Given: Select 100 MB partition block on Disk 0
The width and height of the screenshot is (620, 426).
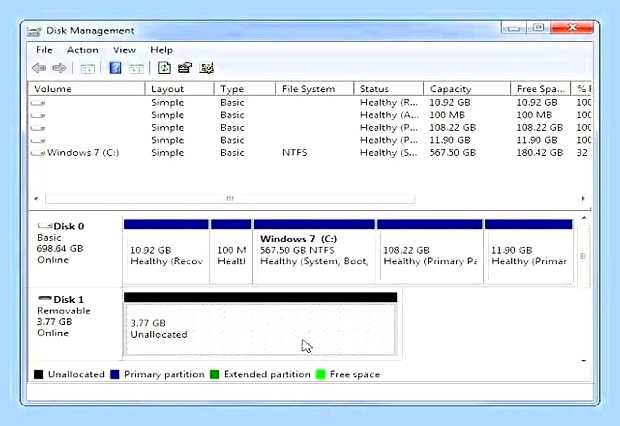Looking at the screenshot, I should click(x=231, y=252).
